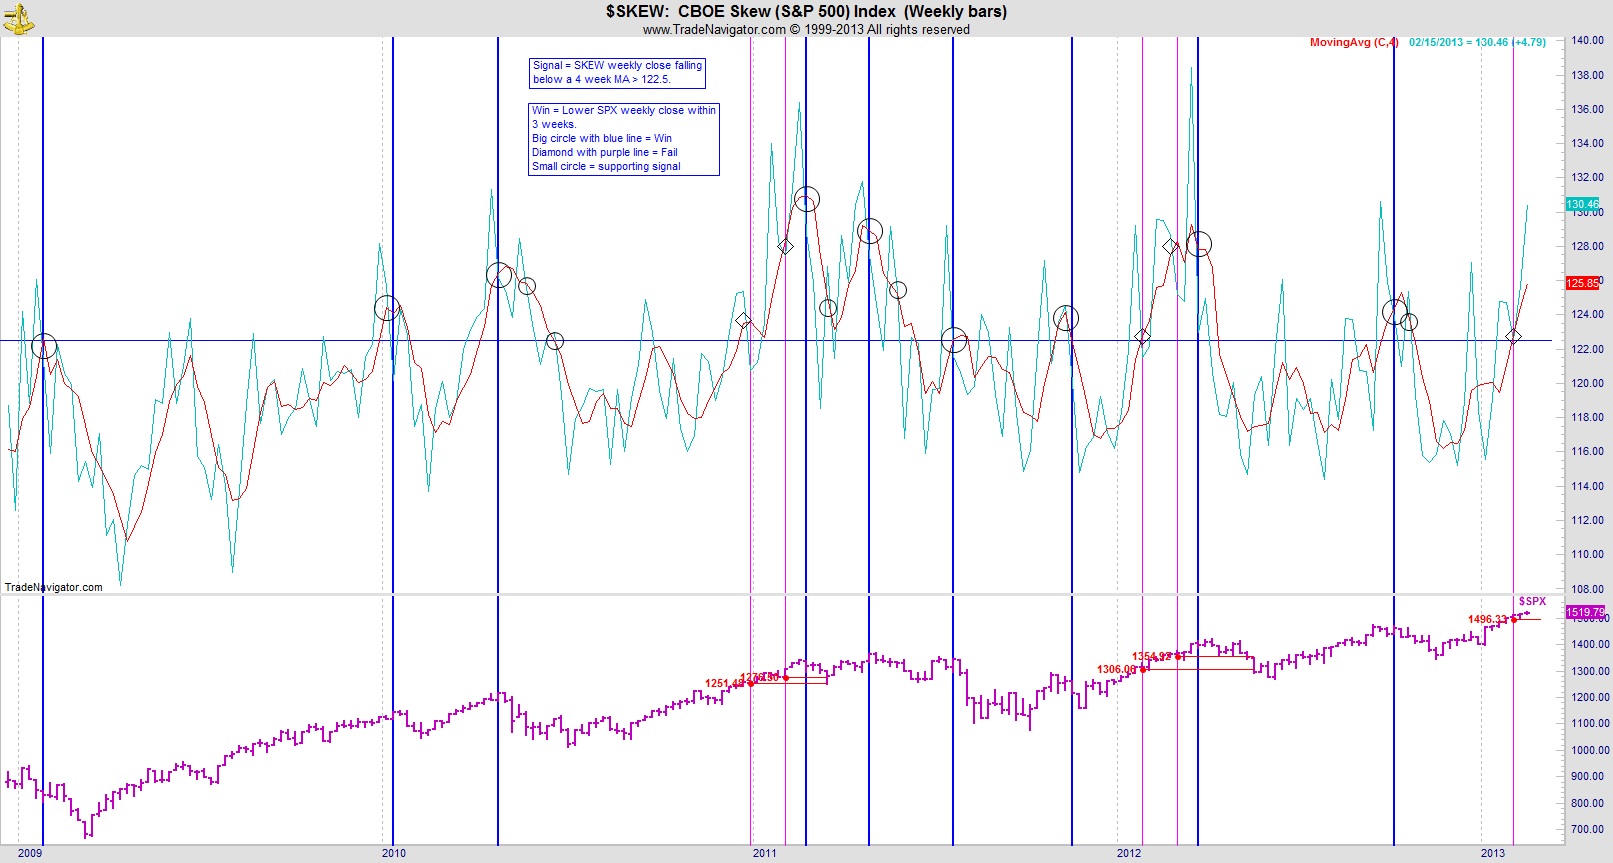Click the 2011 year label on time axis

point(765,853)
